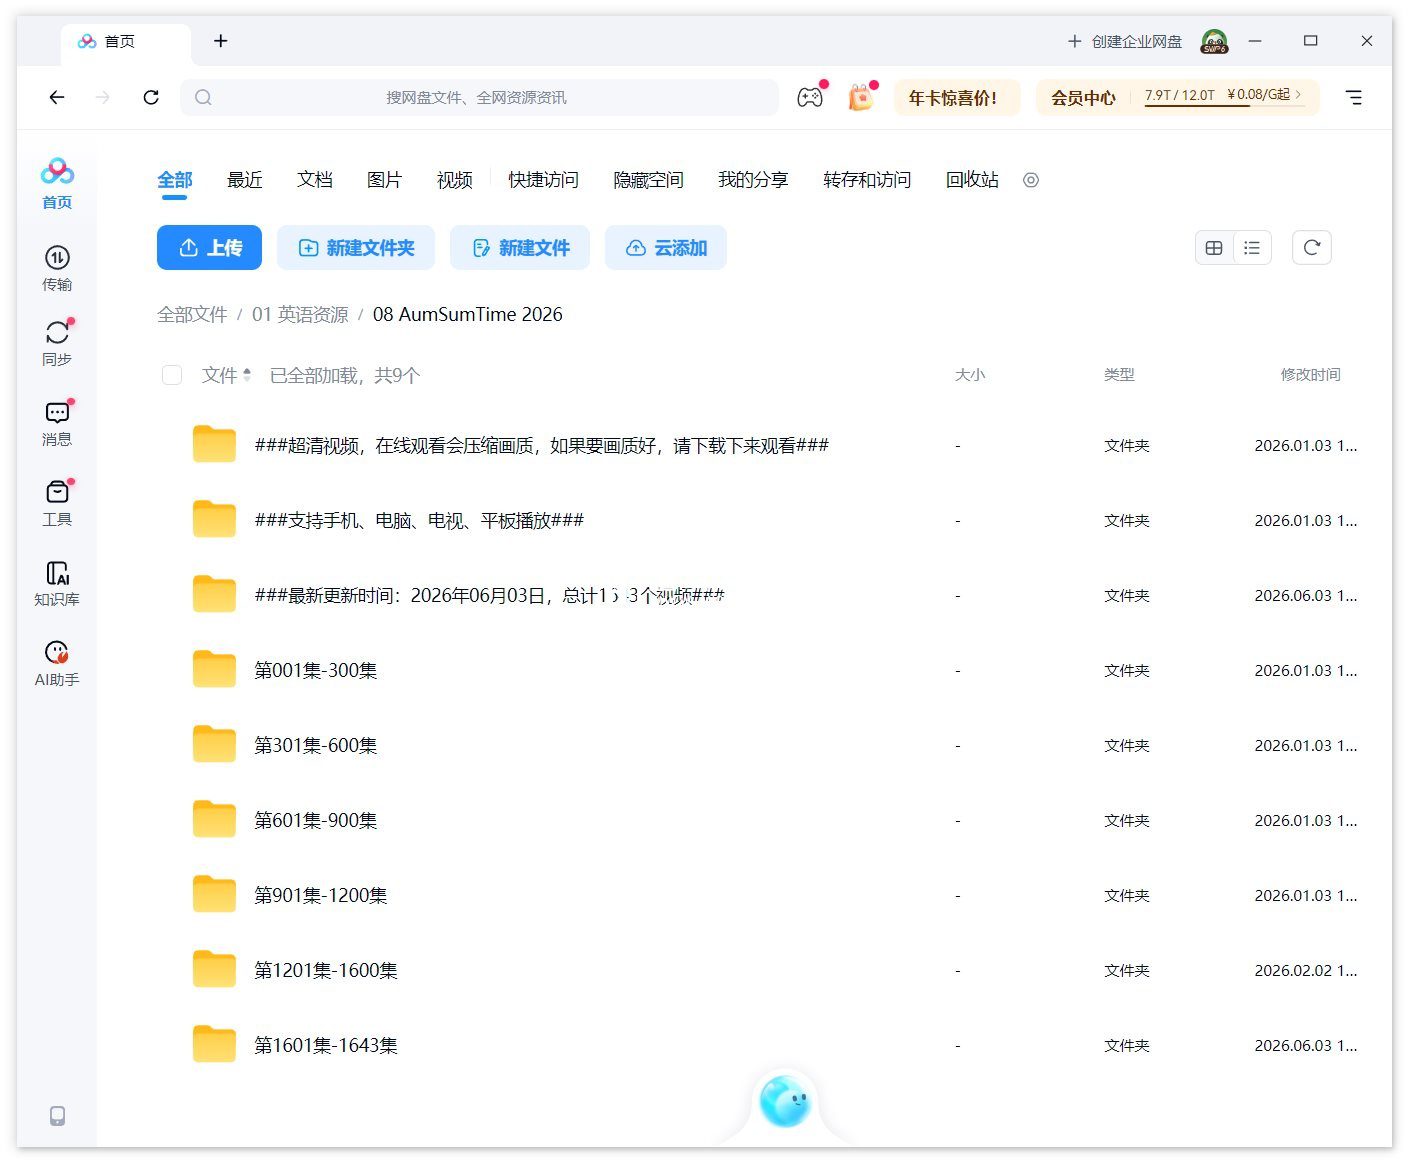Open the 会员中心 member center
The height and width of the screenshot is (1169, 1412).
(1083, 98)
